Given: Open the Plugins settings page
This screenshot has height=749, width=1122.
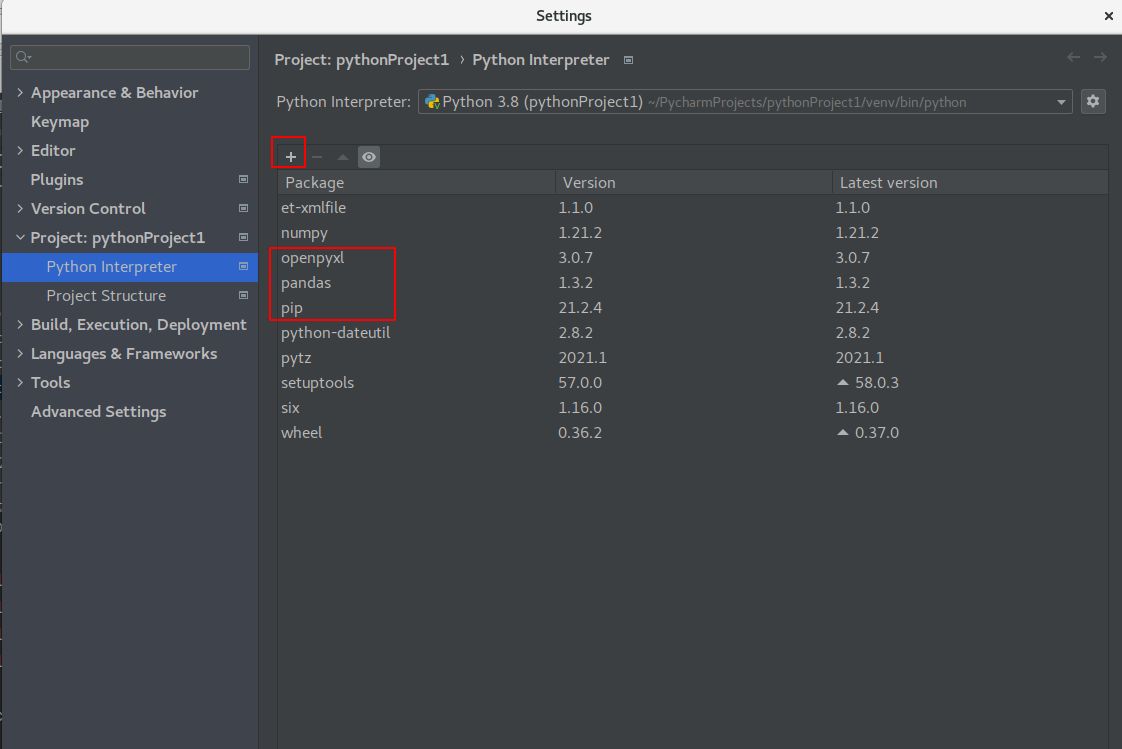Looking at the screenshot, I should tap(57, 180).
